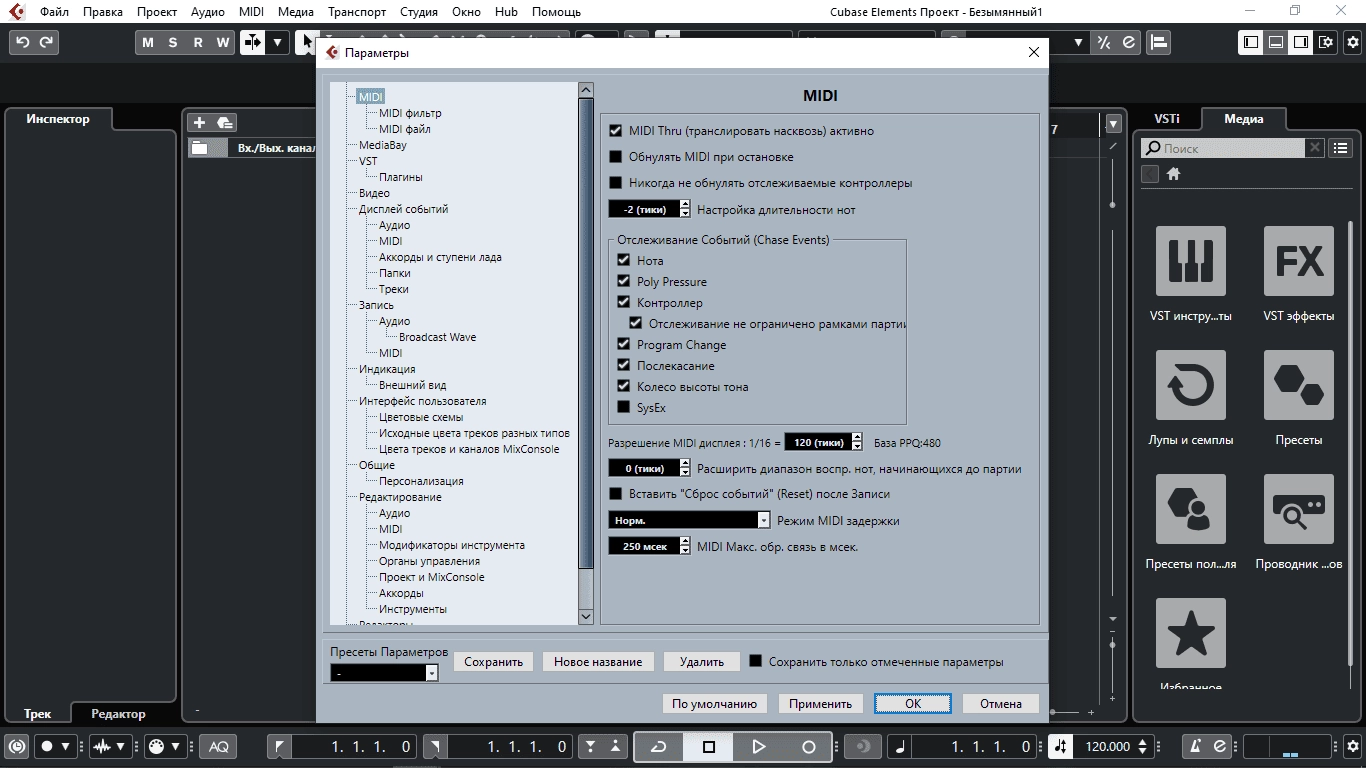Click the transport Stop button
The width and height of the screenshot is (1366, 768).
point(709,746)
